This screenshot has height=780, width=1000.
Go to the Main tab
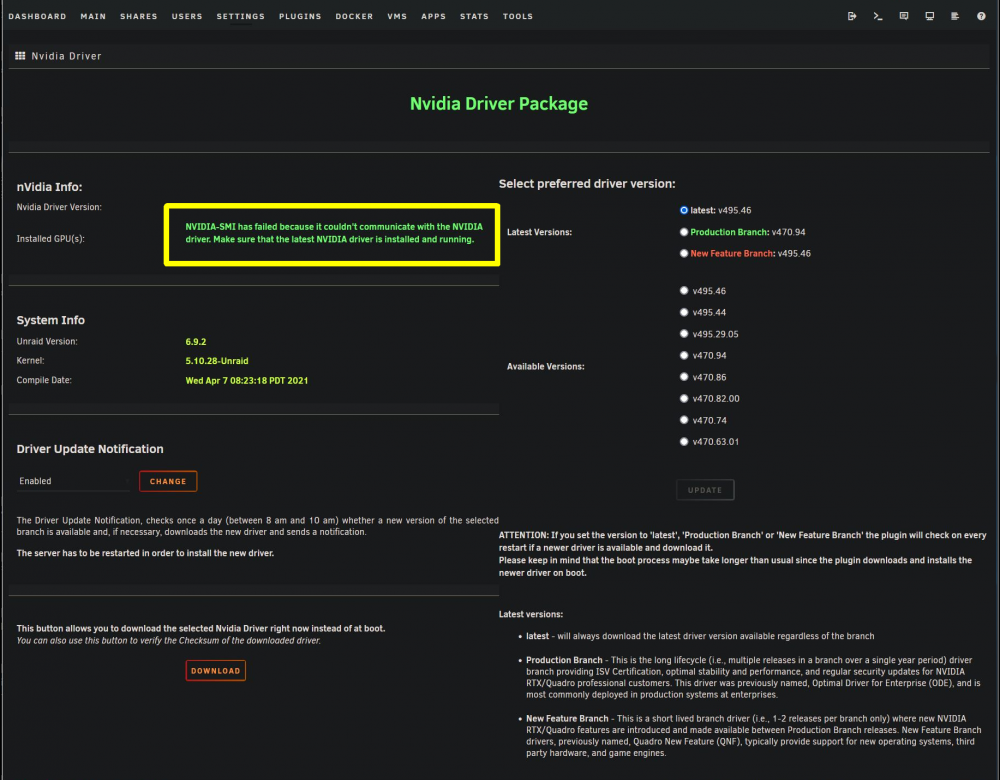click(93, 17)
